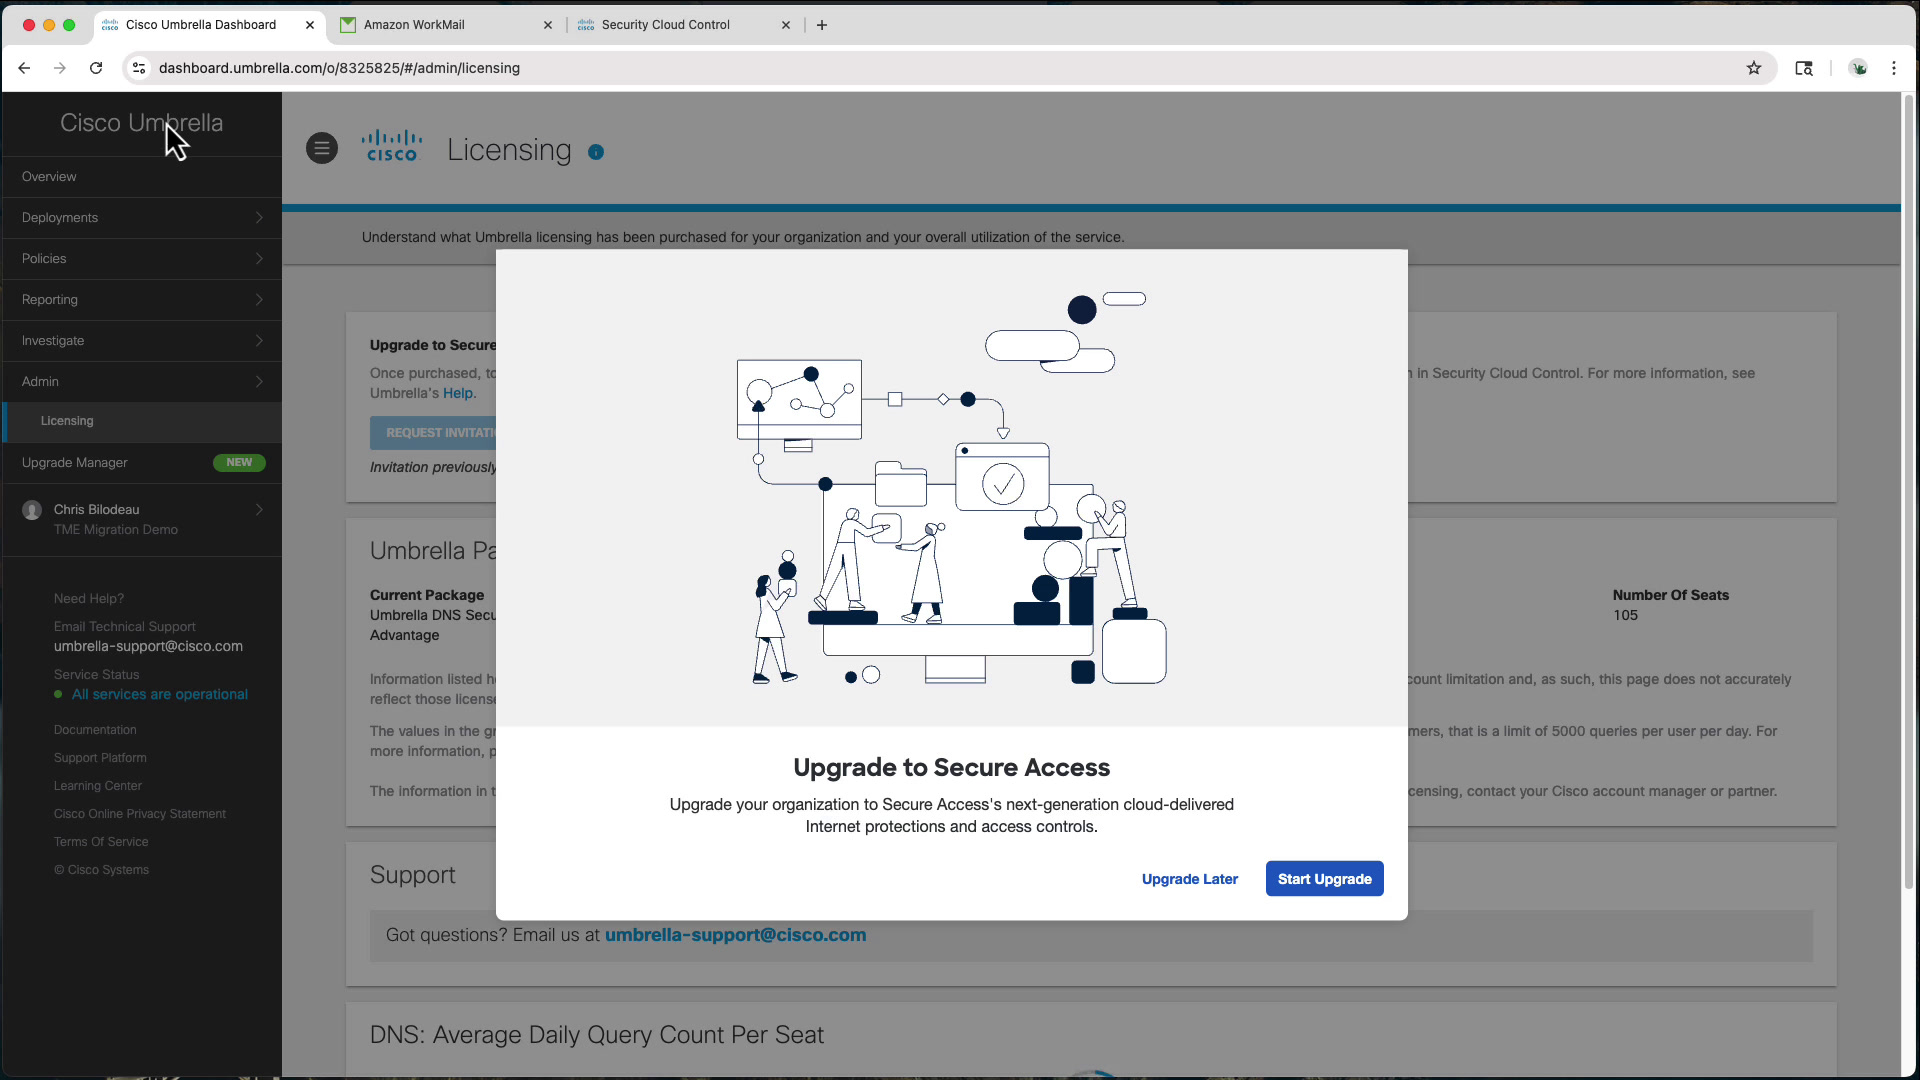This screenshot has width=1920, height=1080.
Task: Click the Chrome profile avatar icon
Action: coord(1858,68)
